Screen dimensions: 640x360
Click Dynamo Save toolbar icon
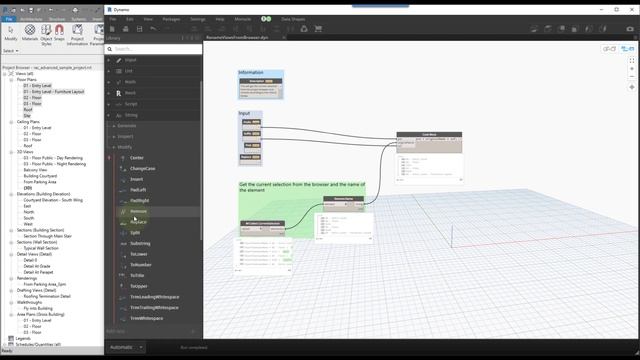tap(140, 29)
